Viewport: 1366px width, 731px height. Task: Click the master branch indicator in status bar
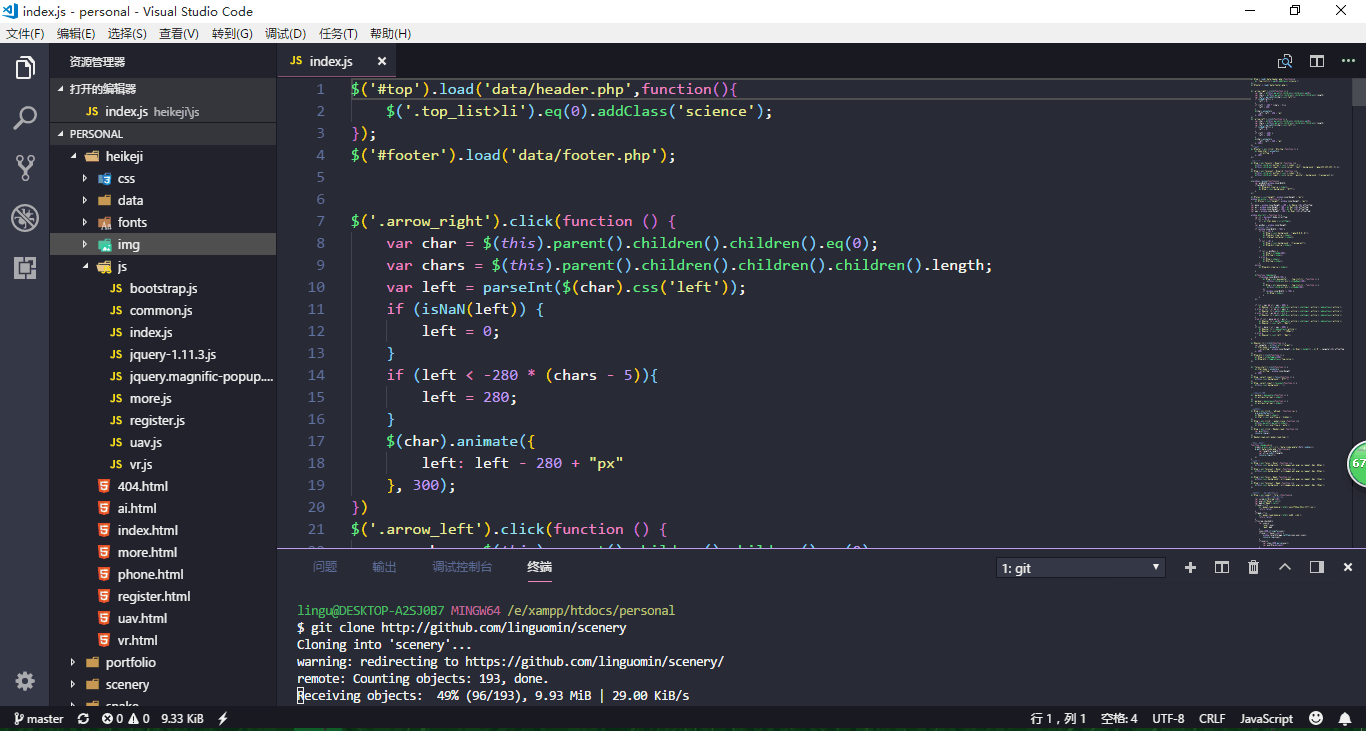pos(38,718)
